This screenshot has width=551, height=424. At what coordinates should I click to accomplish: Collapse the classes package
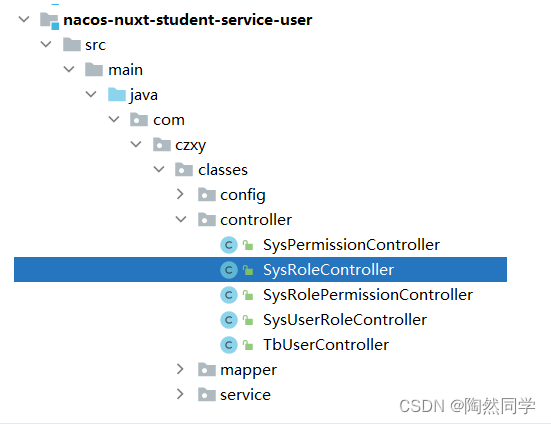click(x=159, y=169)
